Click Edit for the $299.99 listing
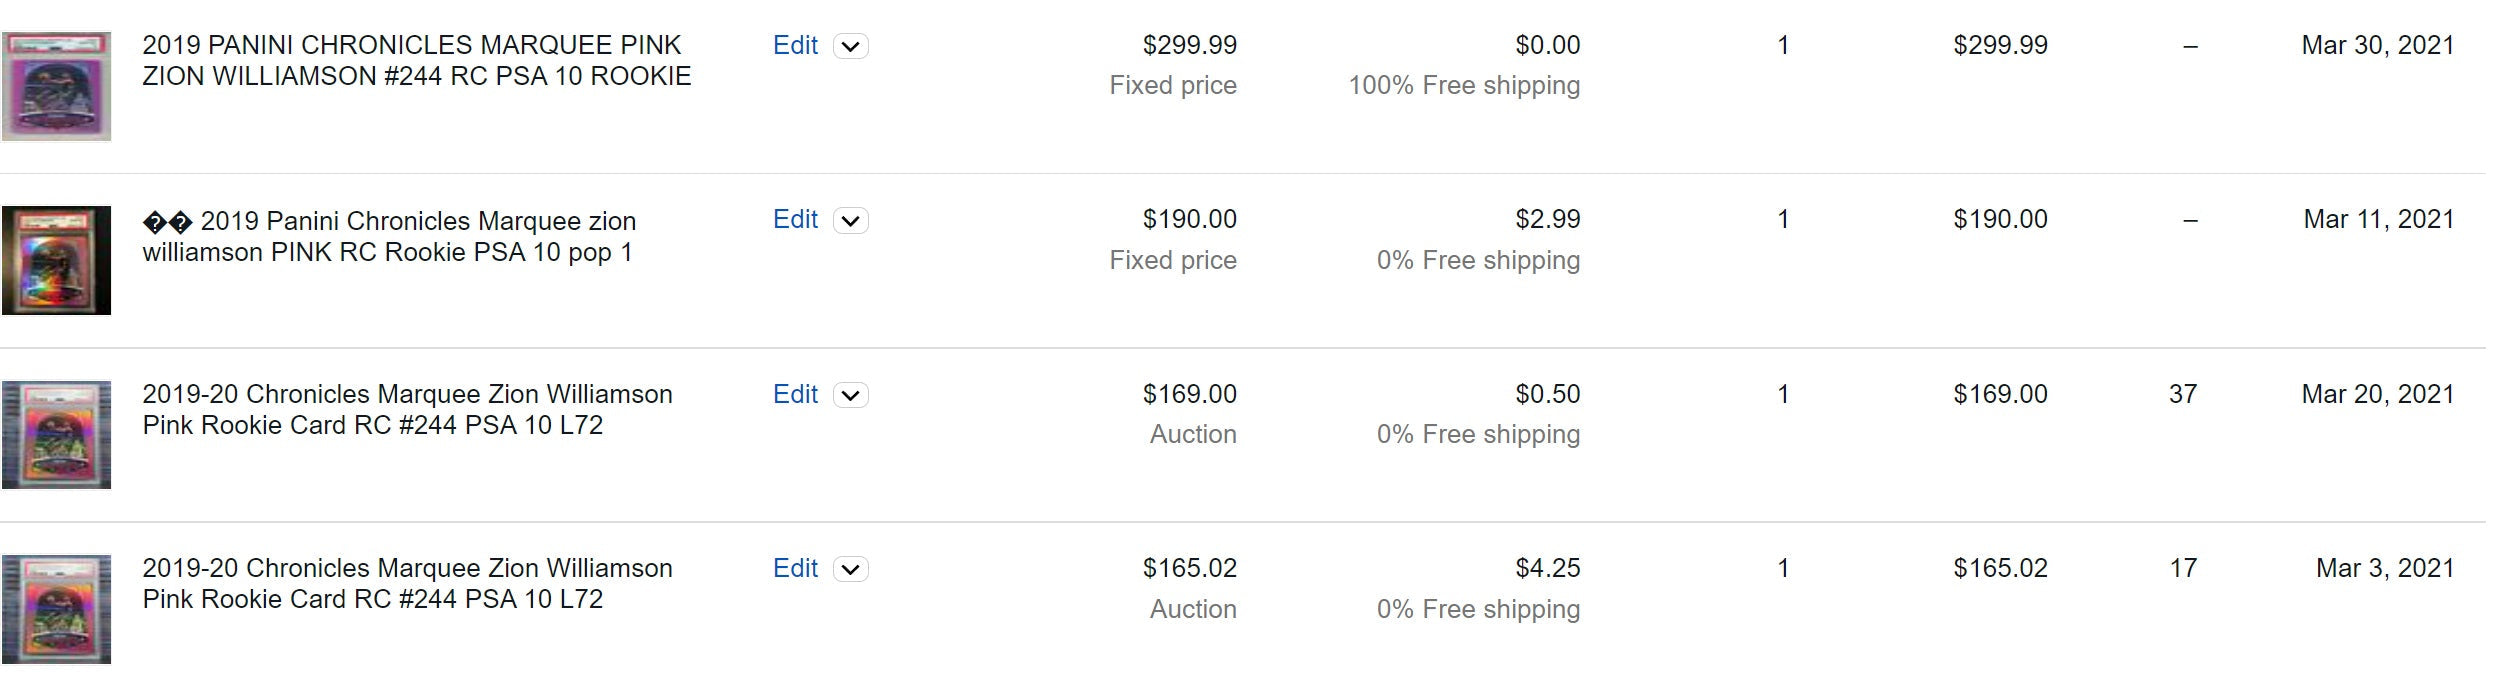Image resolution: width=2511 pixels, height=677 pixels. point(795,45)
